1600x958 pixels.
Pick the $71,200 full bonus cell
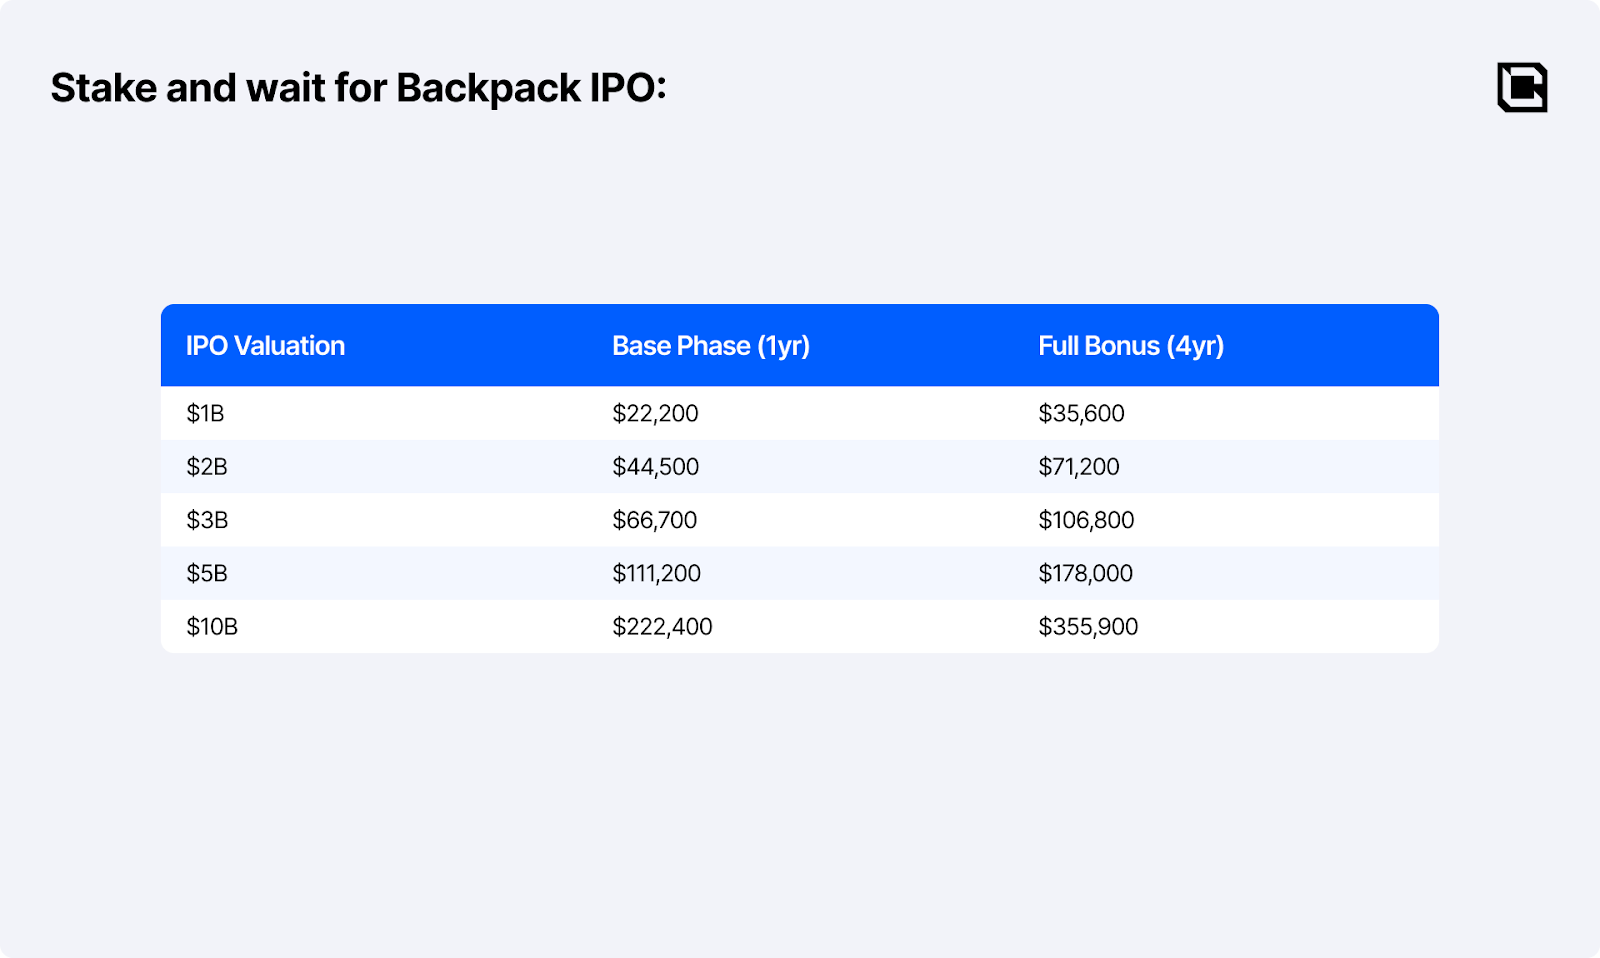coord(1078,467)
